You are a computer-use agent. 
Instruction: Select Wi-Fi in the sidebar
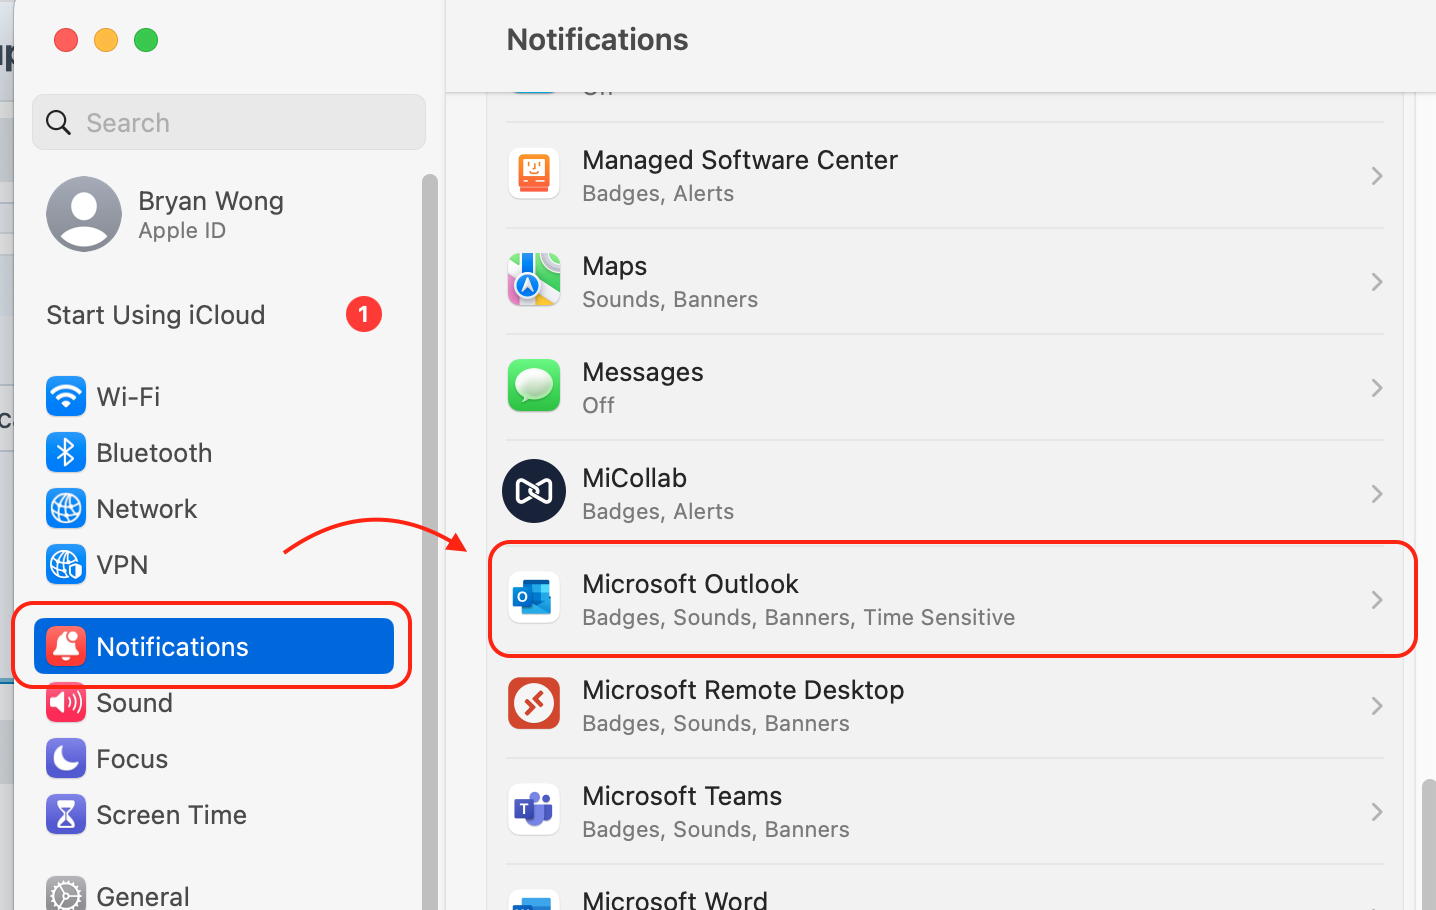(x=214, y=396)
